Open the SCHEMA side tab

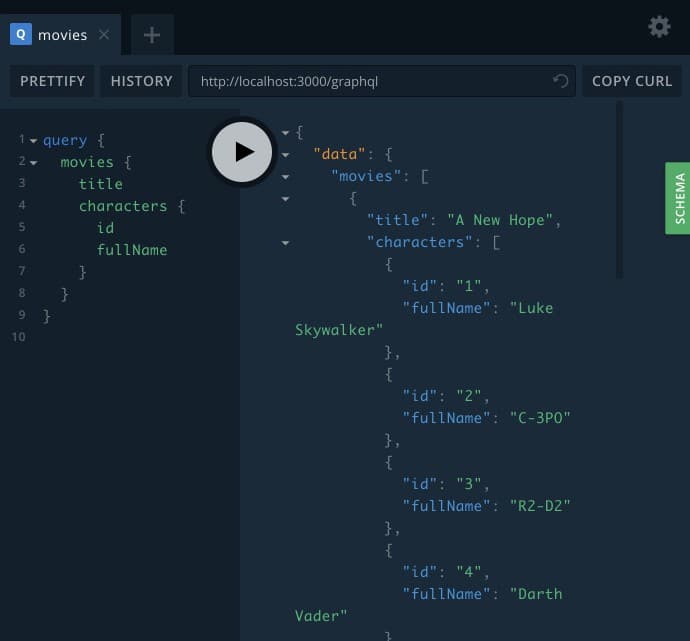pyautogui.click(x=678, y=198)
